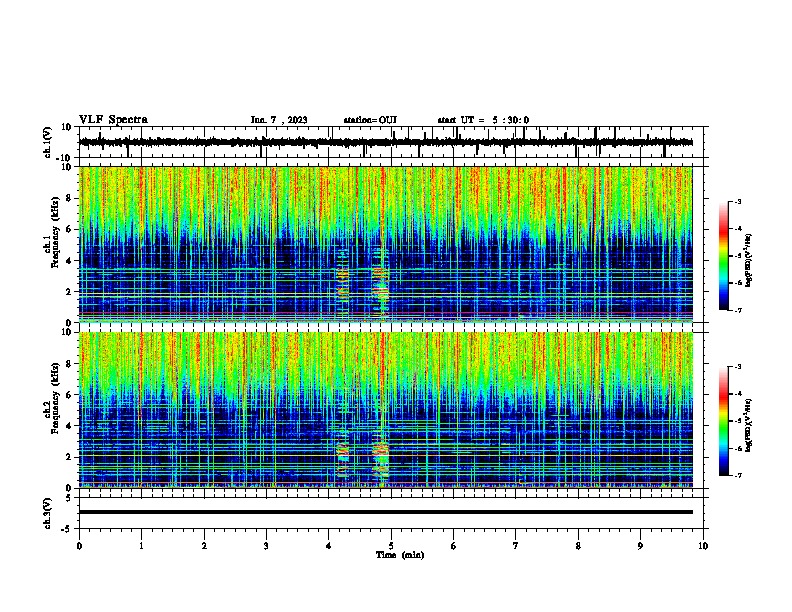Click tick label "8" on the Time axis
Image resolution: width=792 pixels, height=612 pixels.
pos(578,546)
